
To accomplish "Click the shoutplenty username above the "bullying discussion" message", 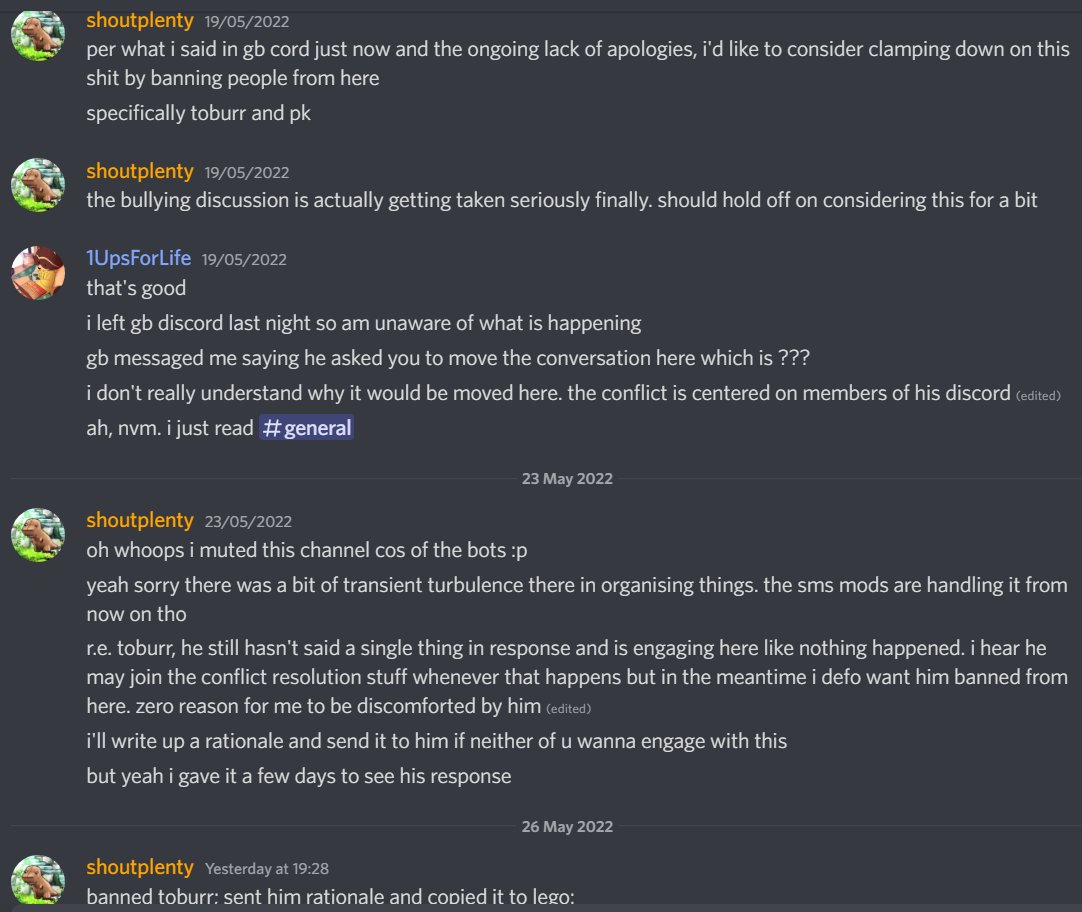I will coord(139,171).
